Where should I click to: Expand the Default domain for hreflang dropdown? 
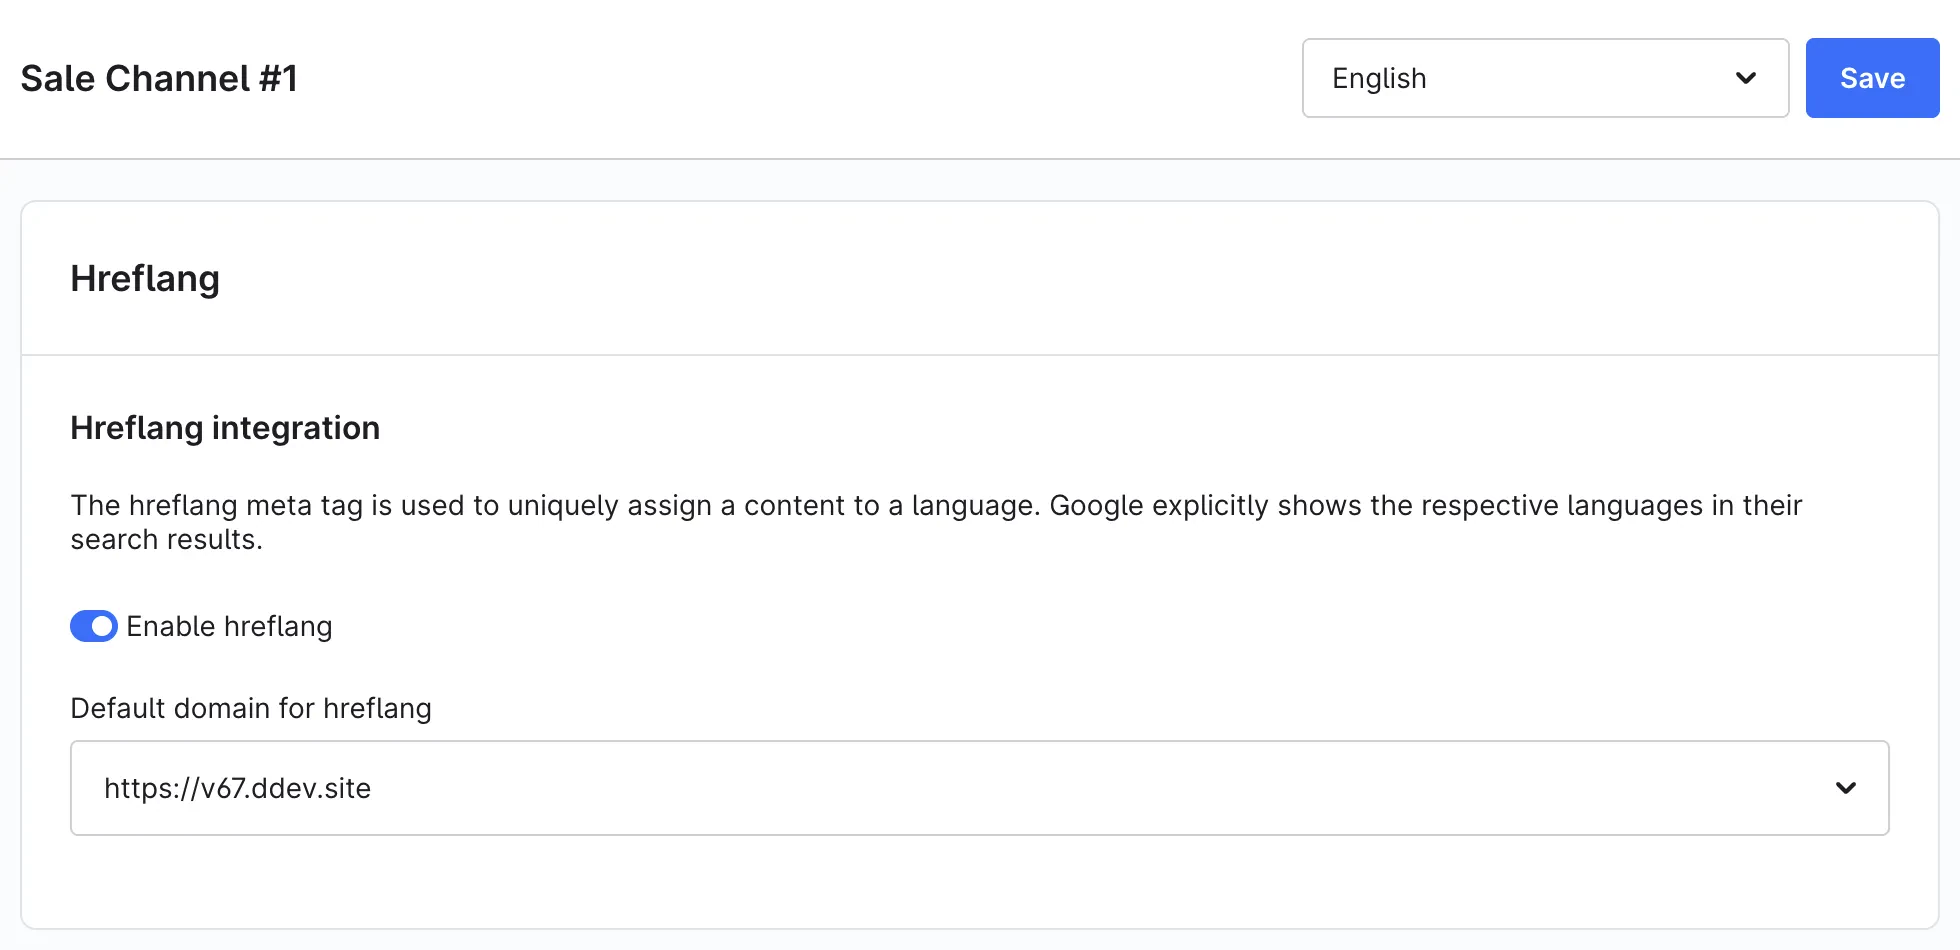979,788
